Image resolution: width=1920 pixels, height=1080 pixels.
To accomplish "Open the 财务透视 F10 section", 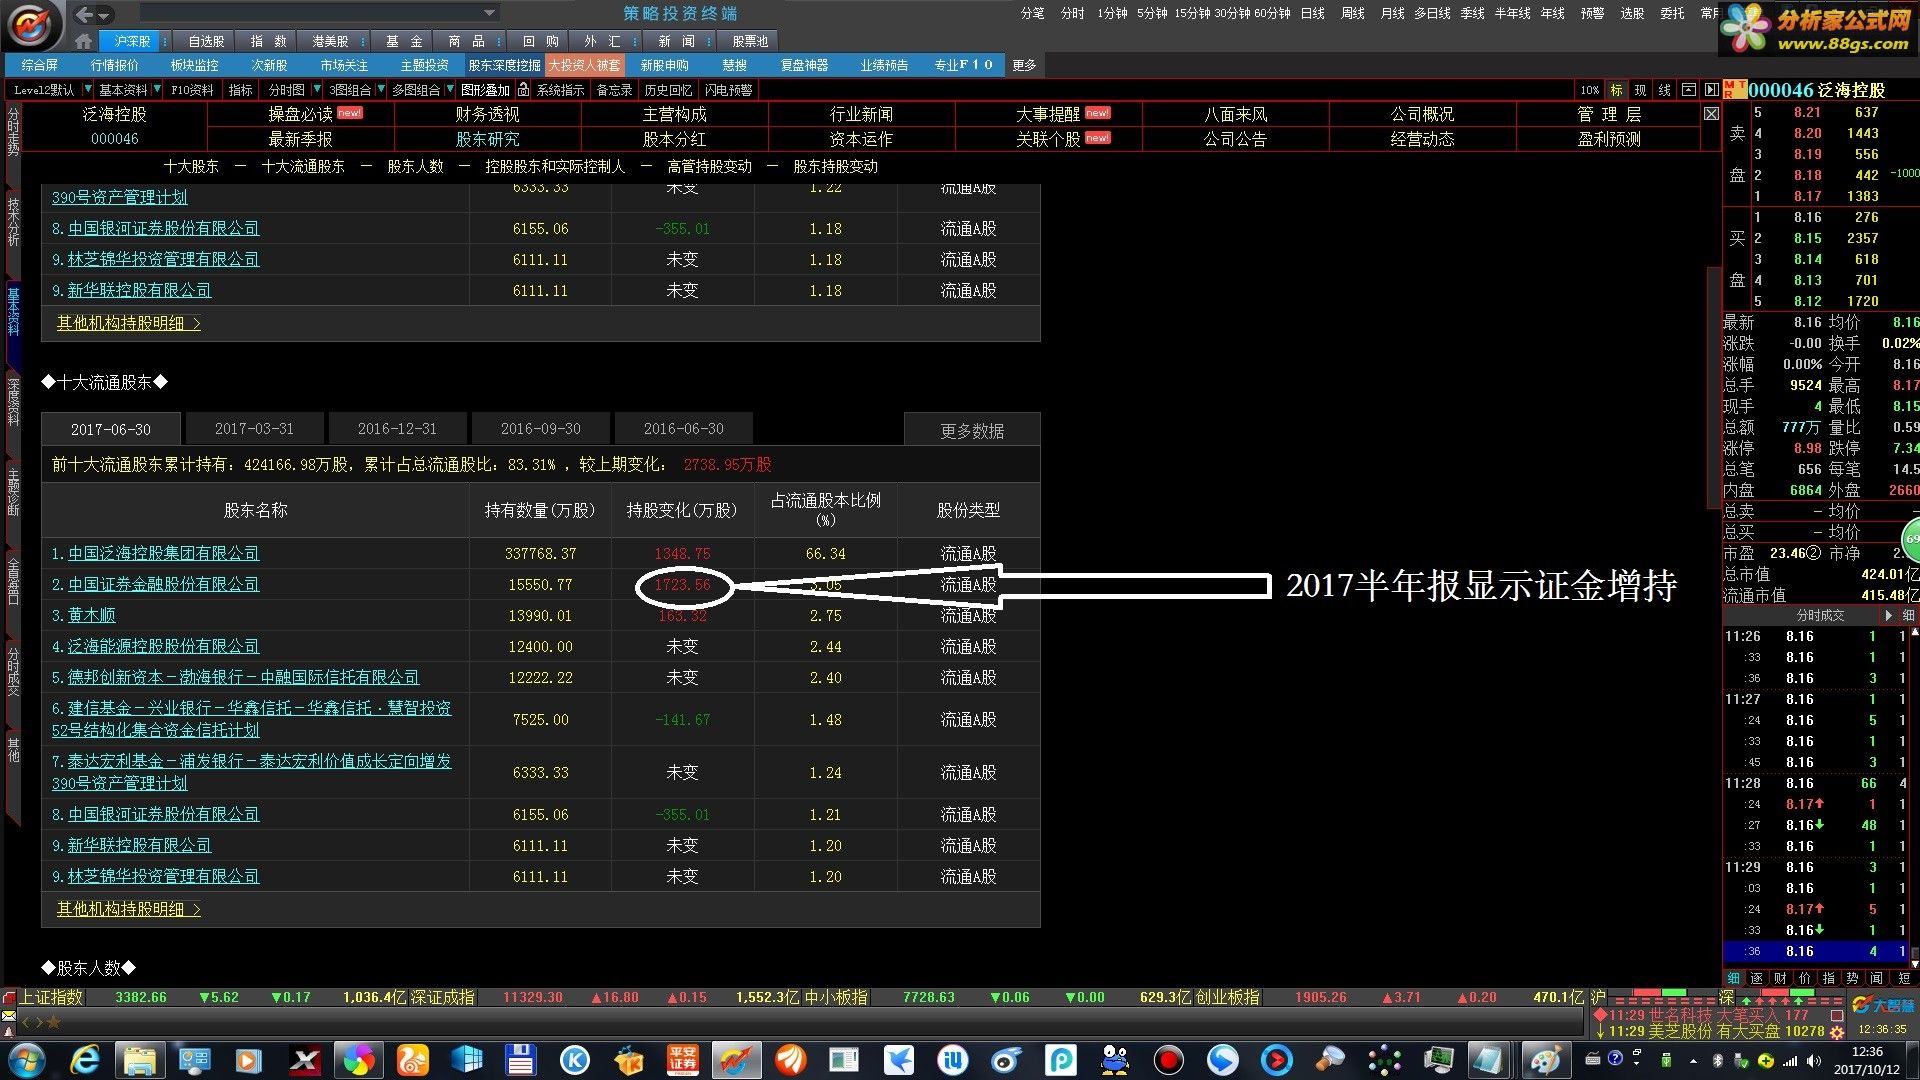I will (487, 114).
